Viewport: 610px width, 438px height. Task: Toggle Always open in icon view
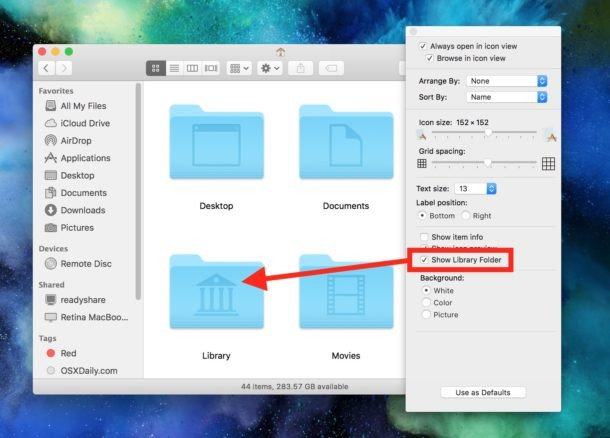(423, 47)
